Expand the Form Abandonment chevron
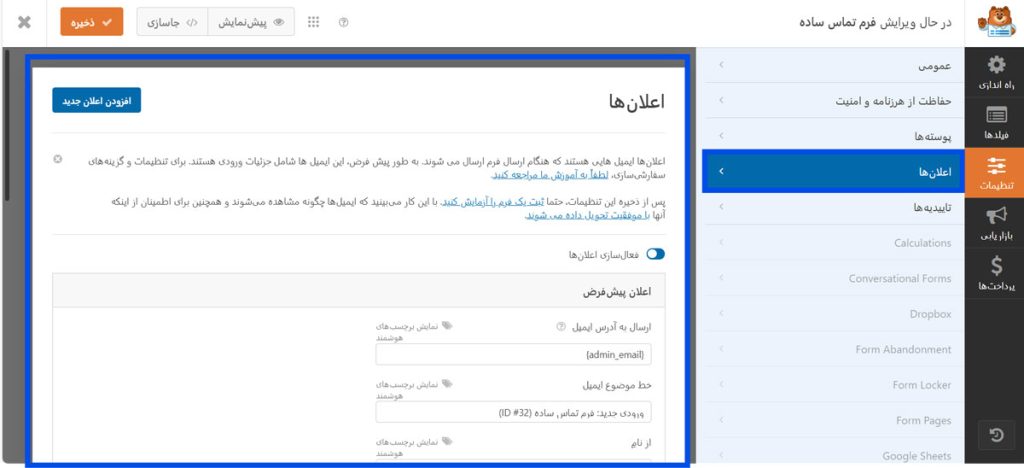The height and width of the screenshot is (468, 1024). [721, 349]
